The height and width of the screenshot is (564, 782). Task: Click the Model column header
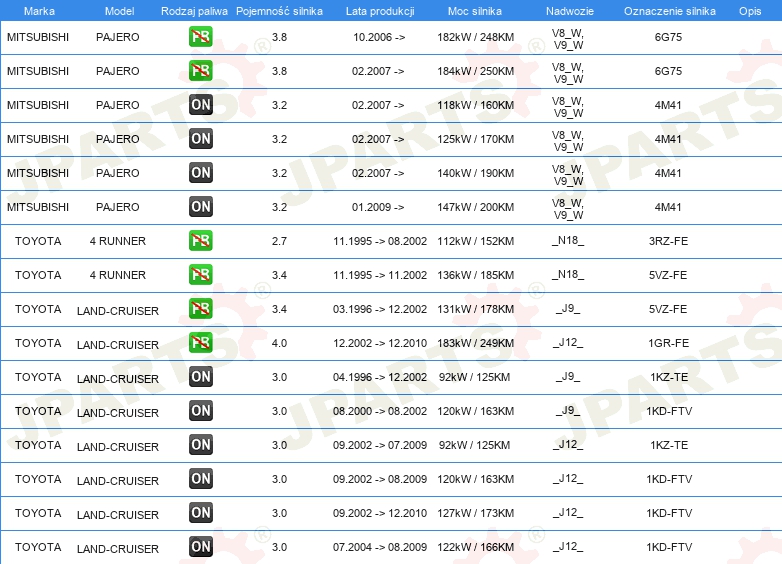(x=119, y=11)
